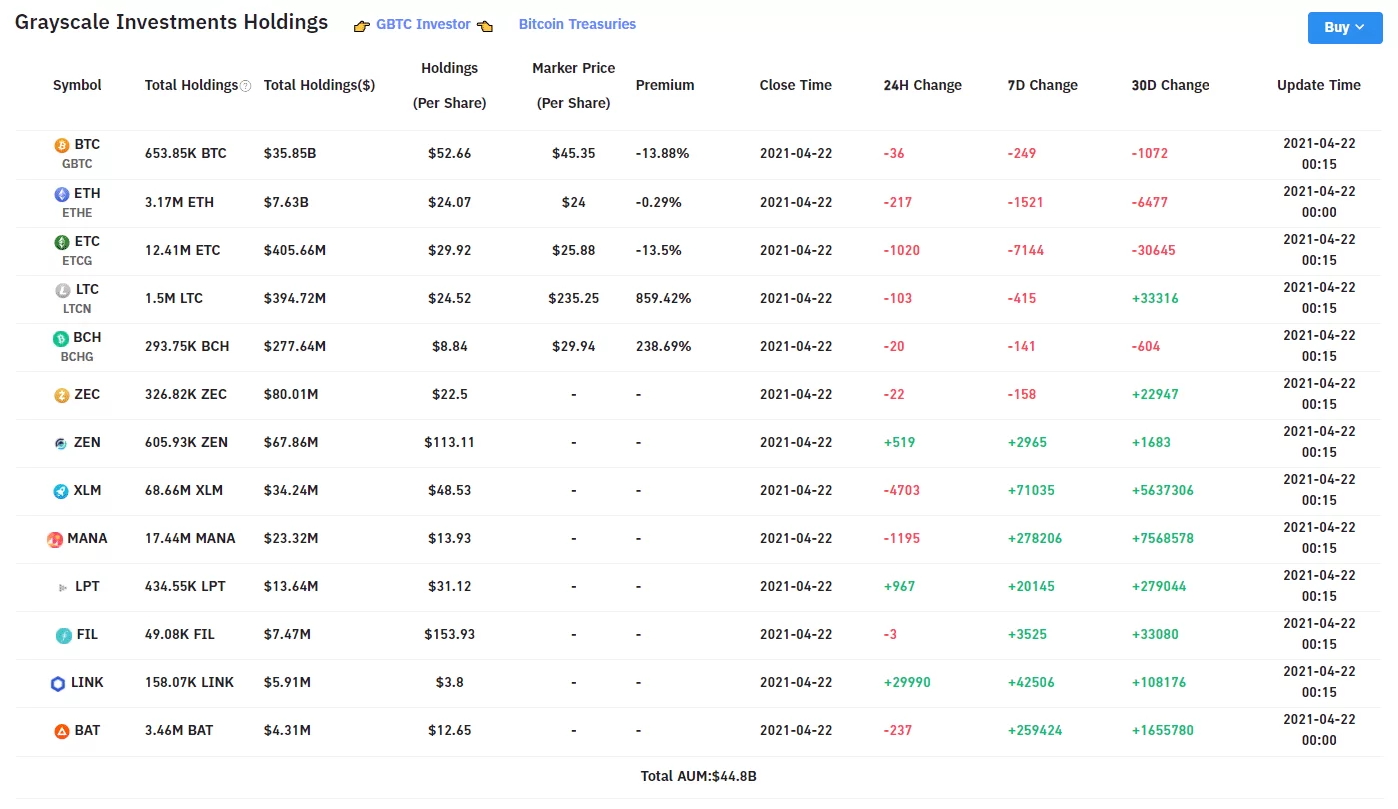Click the Horizen ZEN coin icon
This screenshot has width=1398, height=809.
(62, 443)
